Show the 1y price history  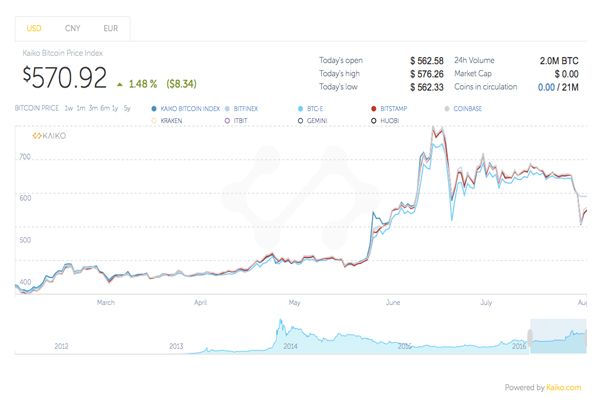[114, 107]
